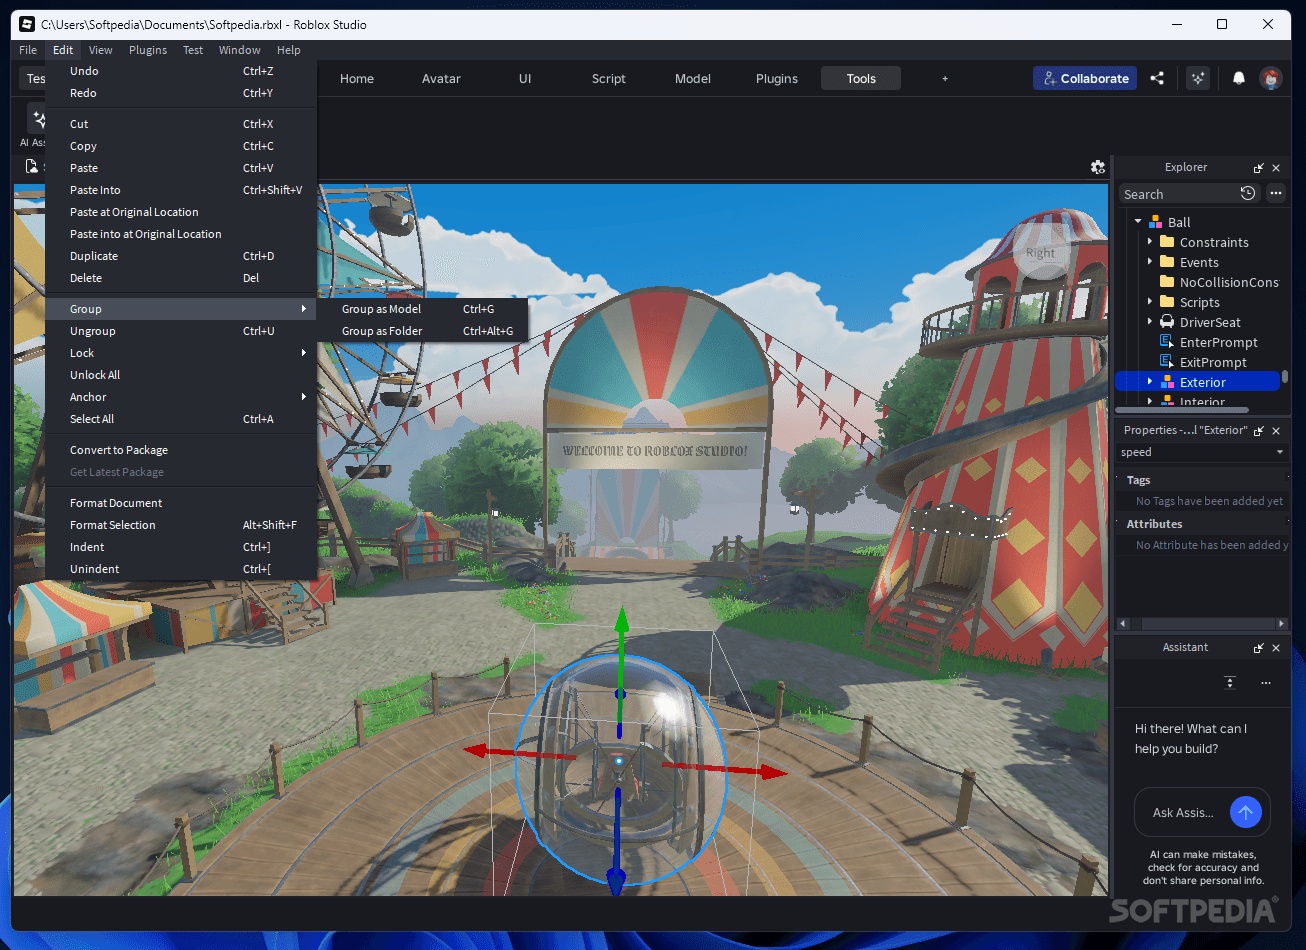Switch to the Script tab
This screenshot has height=950, width=1306.
click(x=608, y=78)
